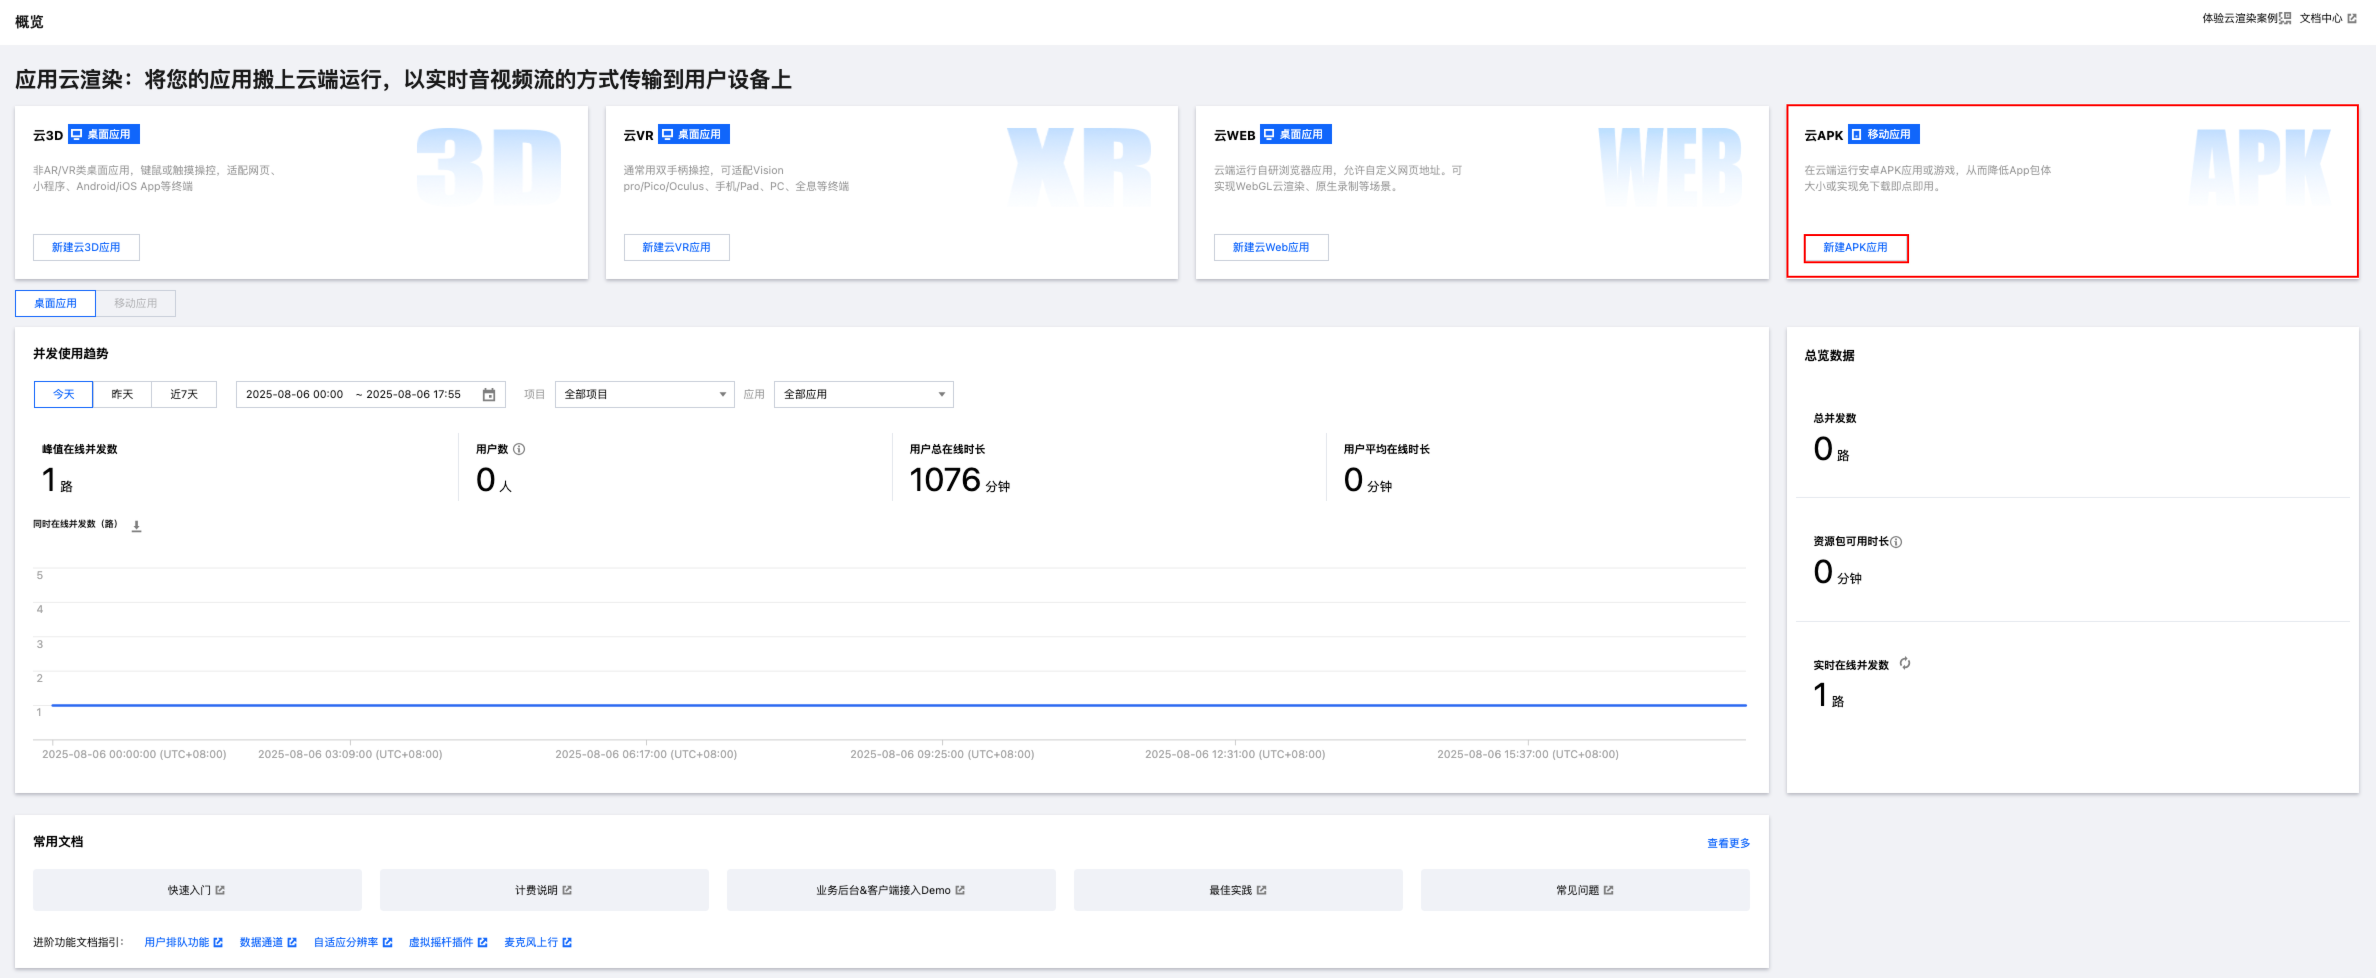Open the 快速入门 document link

197,890
